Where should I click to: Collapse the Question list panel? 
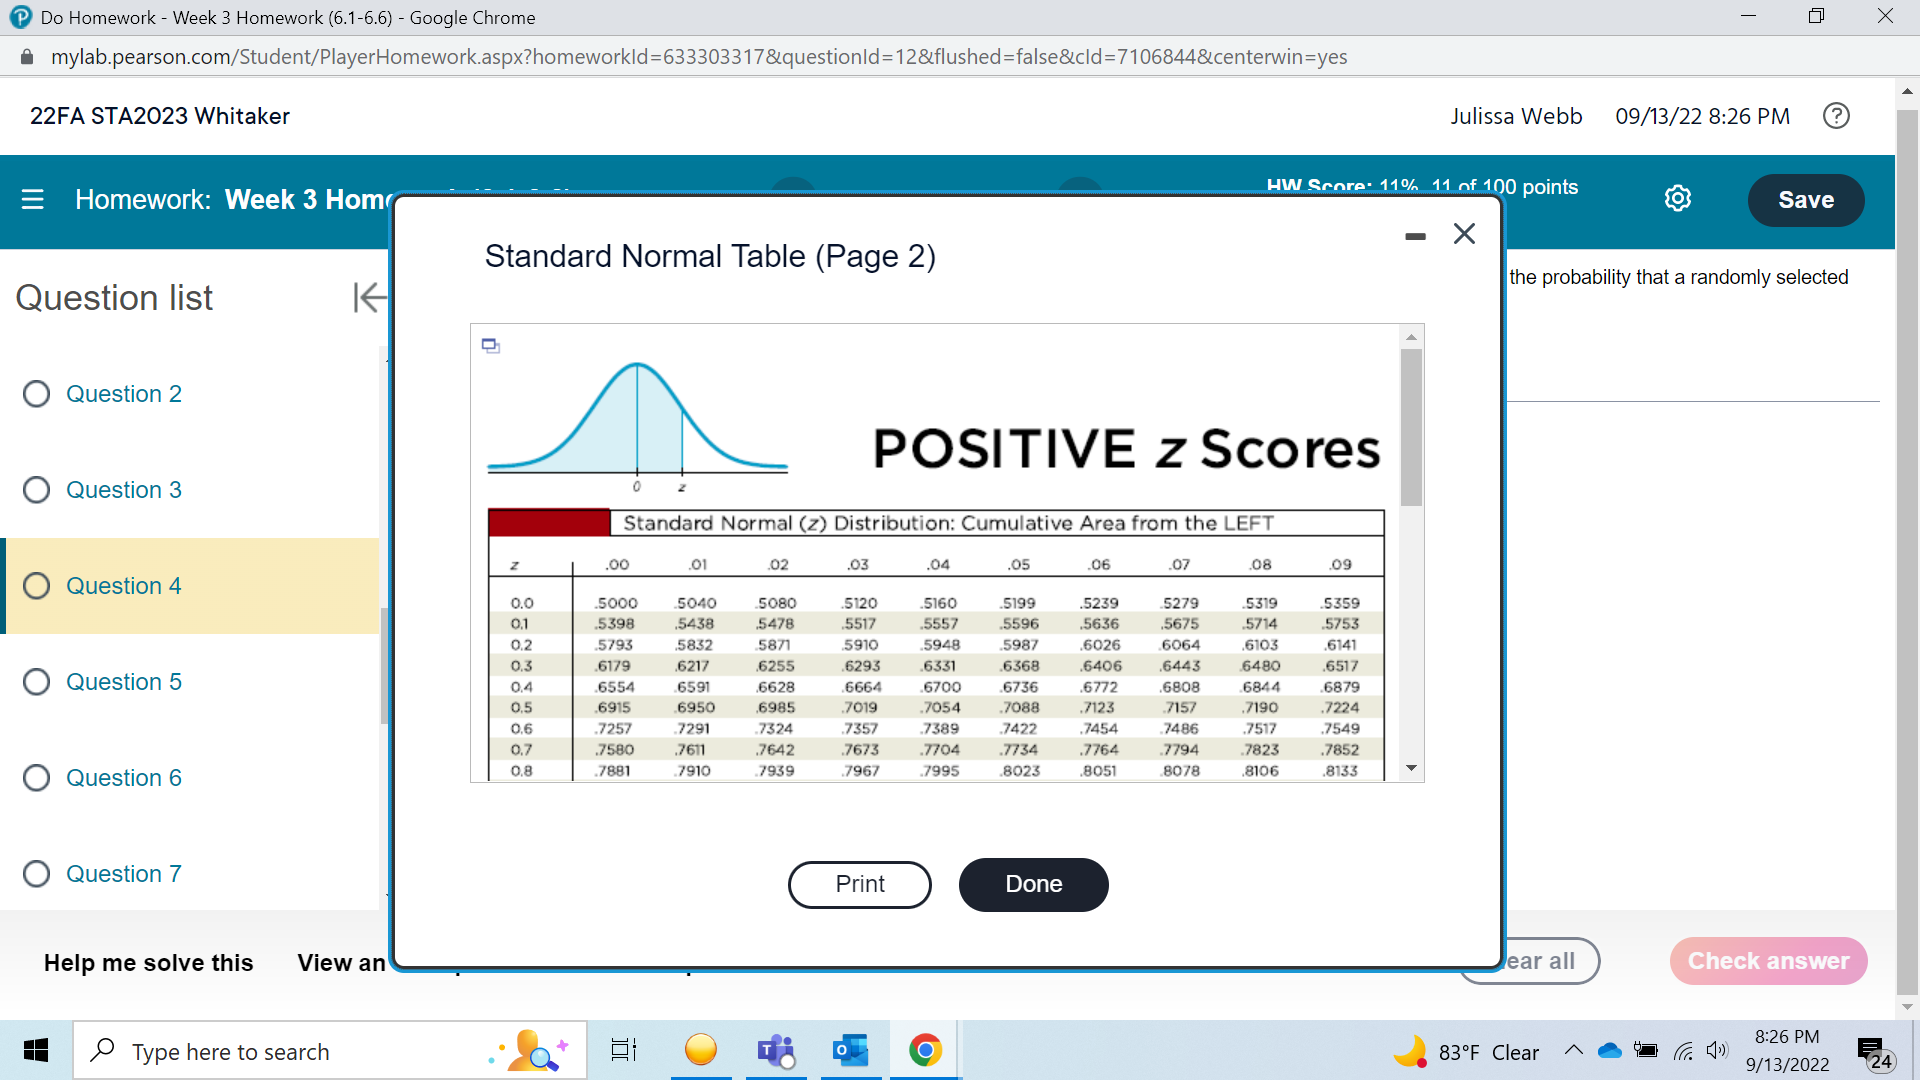(x=369, y=297)
